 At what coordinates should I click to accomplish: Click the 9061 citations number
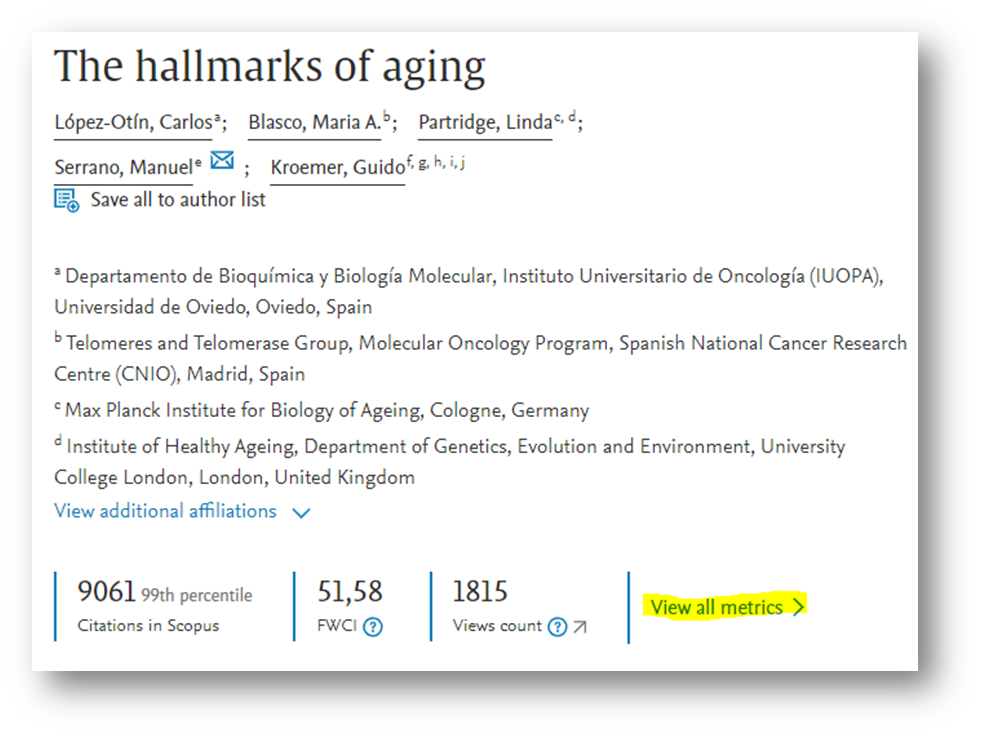tap(106, 592)
